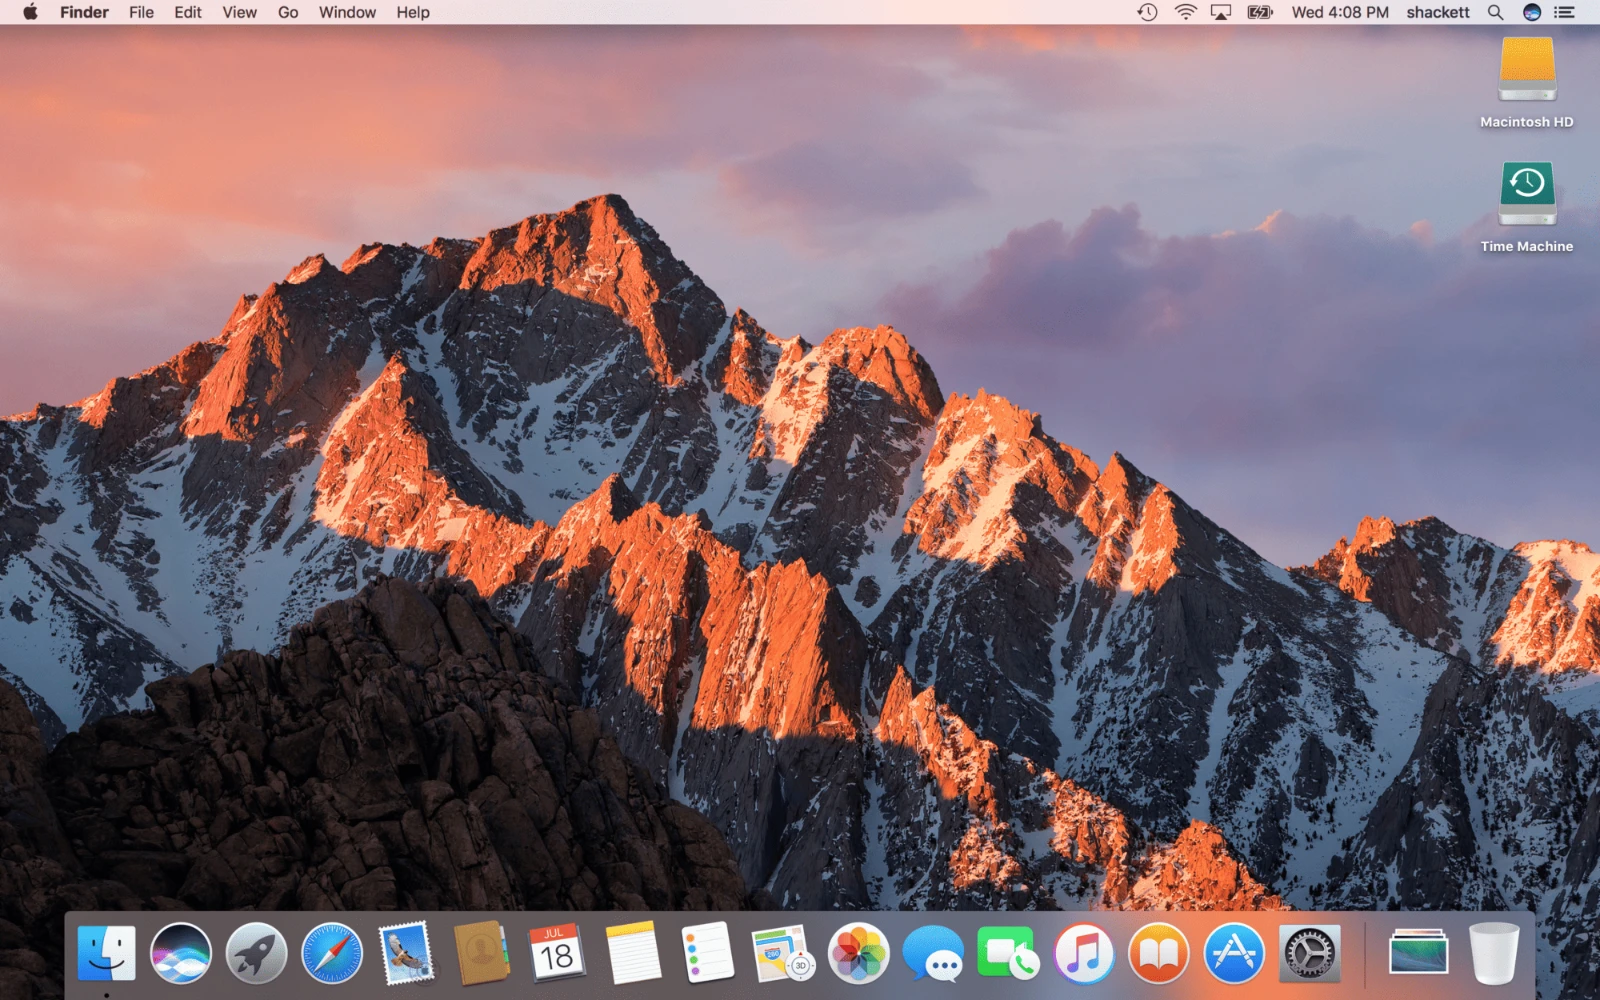Open Maps from the Dock
Screen dimensions: 1600x1000
coord(781,953)
